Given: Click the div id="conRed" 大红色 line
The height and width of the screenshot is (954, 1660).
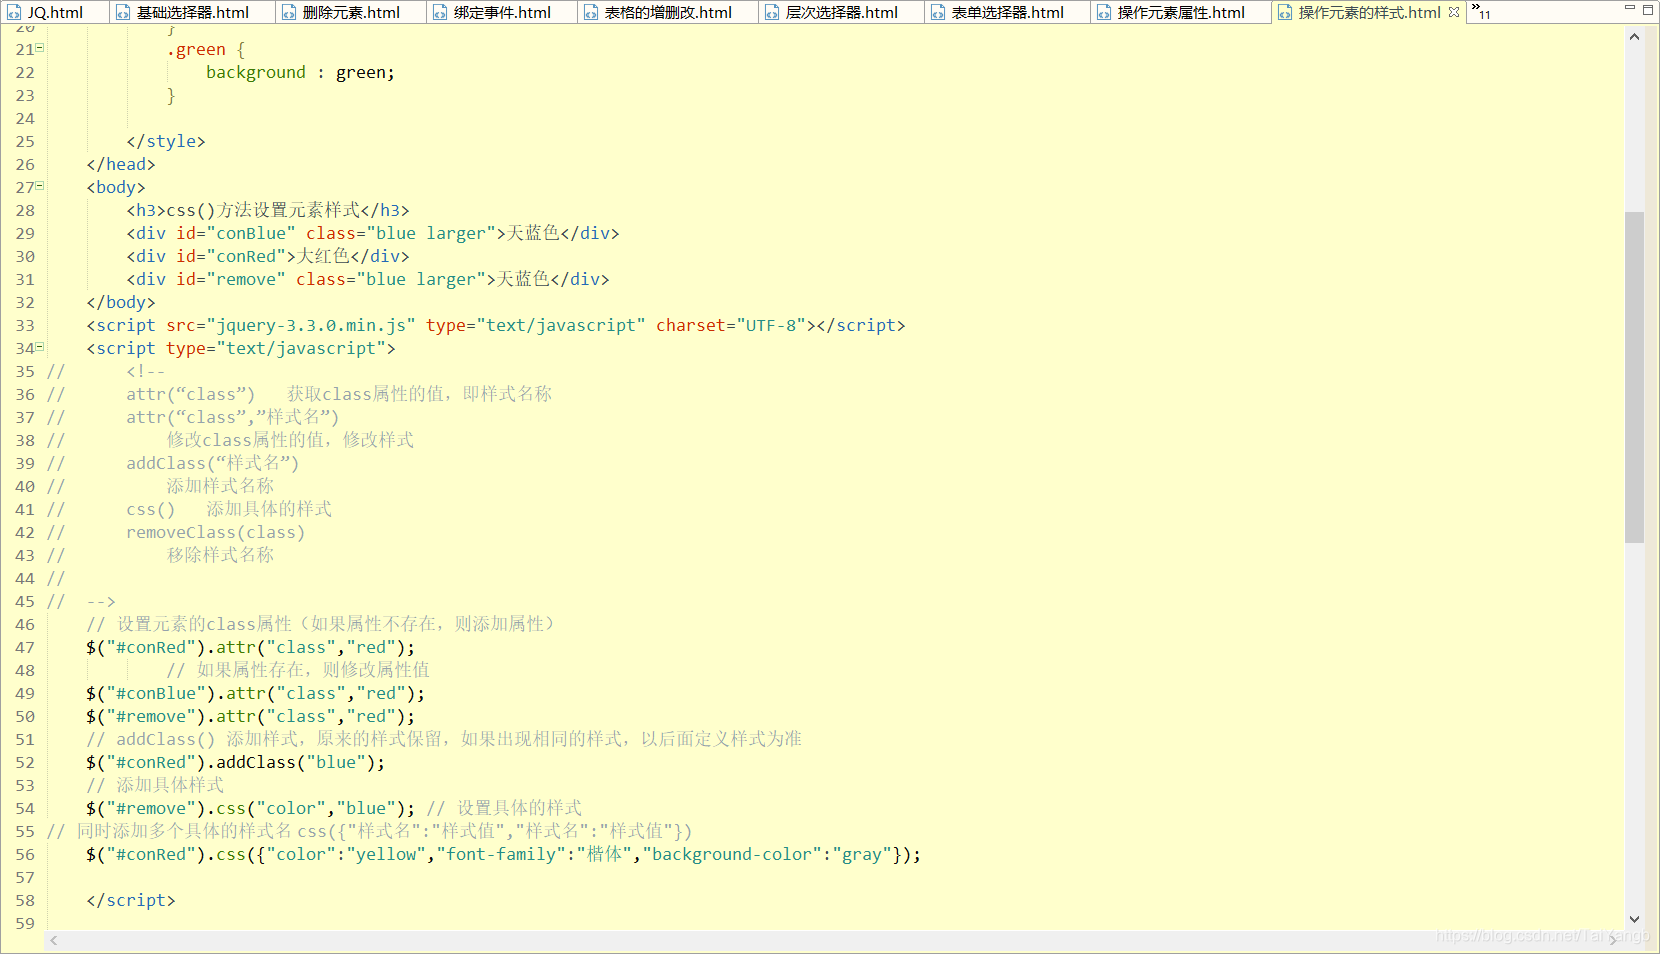Looking at the screenshot, I should 268,256.
